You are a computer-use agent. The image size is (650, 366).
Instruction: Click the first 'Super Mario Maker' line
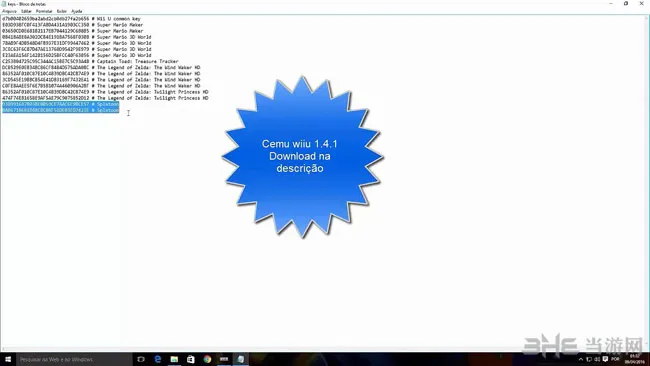[73, 25]
